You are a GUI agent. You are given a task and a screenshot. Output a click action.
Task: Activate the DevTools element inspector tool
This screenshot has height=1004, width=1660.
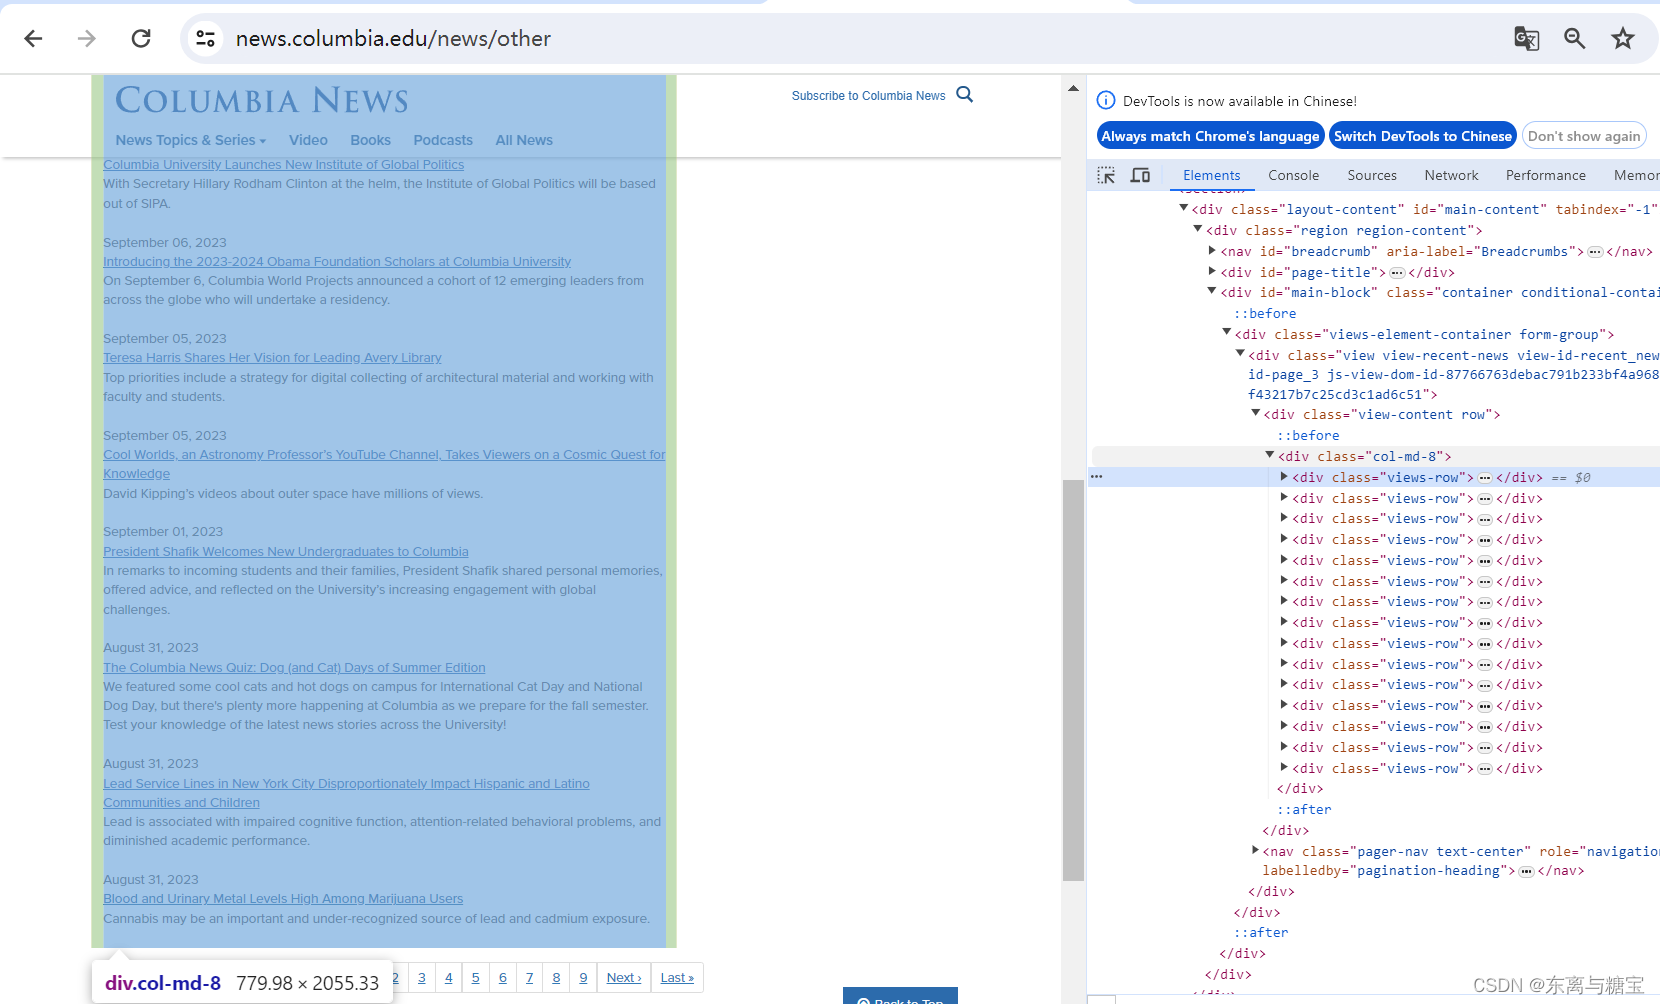[x=1106, y=175]
